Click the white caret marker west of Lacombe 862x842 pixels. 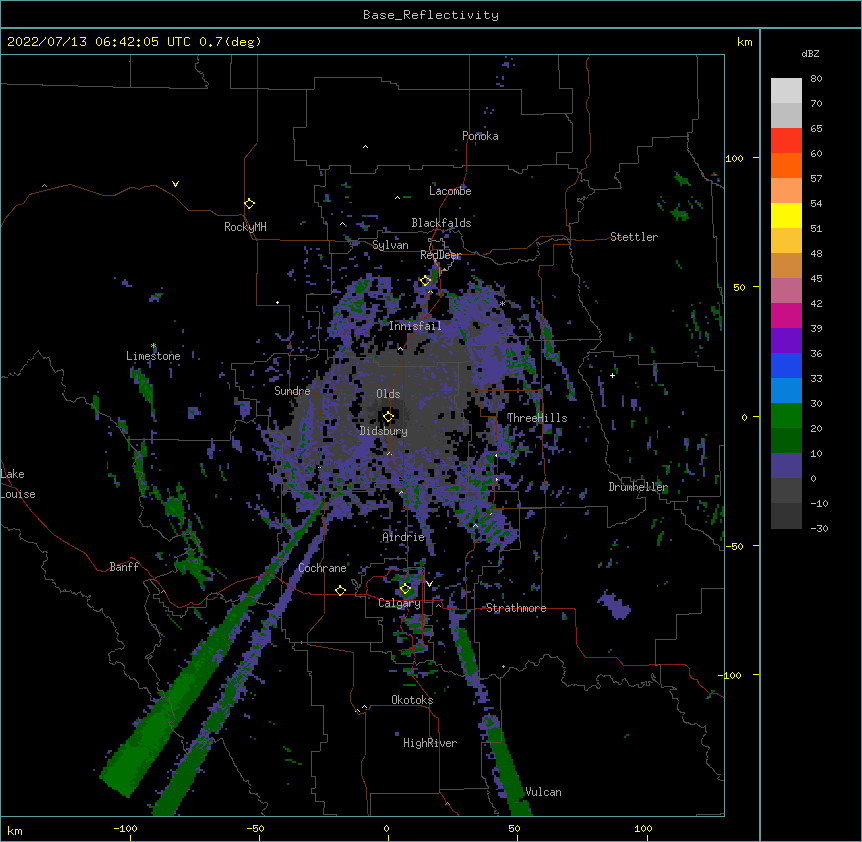point(397,198)
